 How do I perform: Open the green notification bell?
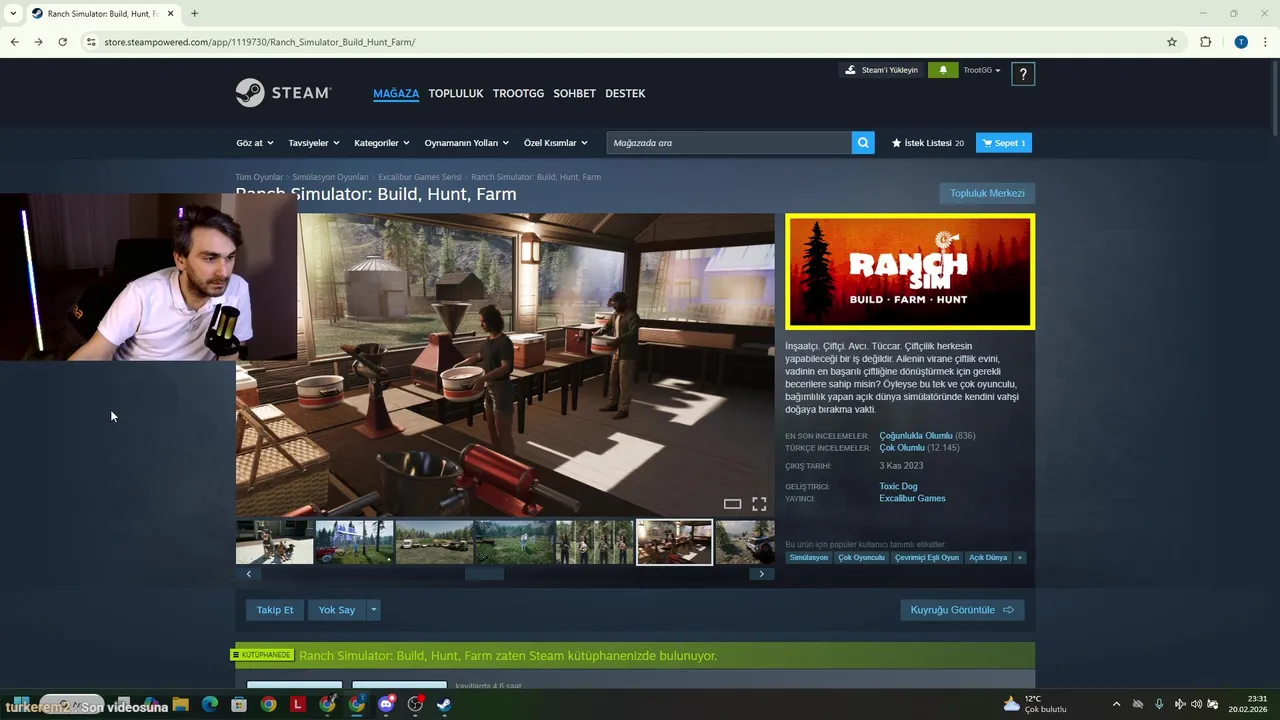pos(942,70)
